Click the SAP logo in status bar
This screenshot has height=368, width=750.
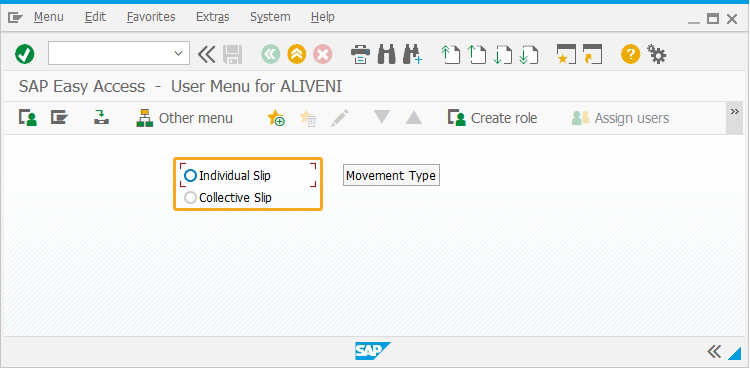click(x=373, y=351)
